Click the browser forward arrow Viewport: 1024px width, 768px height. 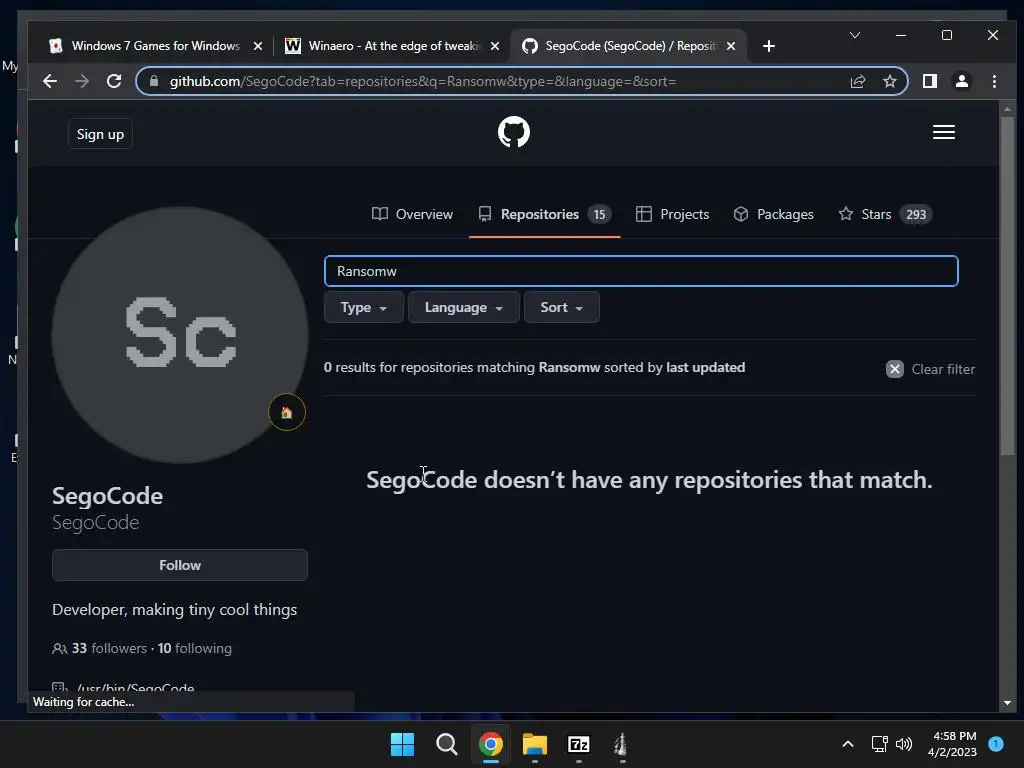tap(82, 81)
